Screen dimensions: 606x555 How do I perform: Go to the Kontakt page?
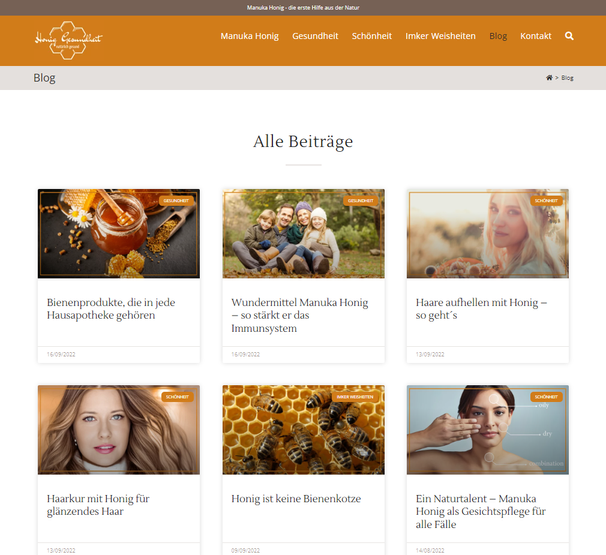535,36
